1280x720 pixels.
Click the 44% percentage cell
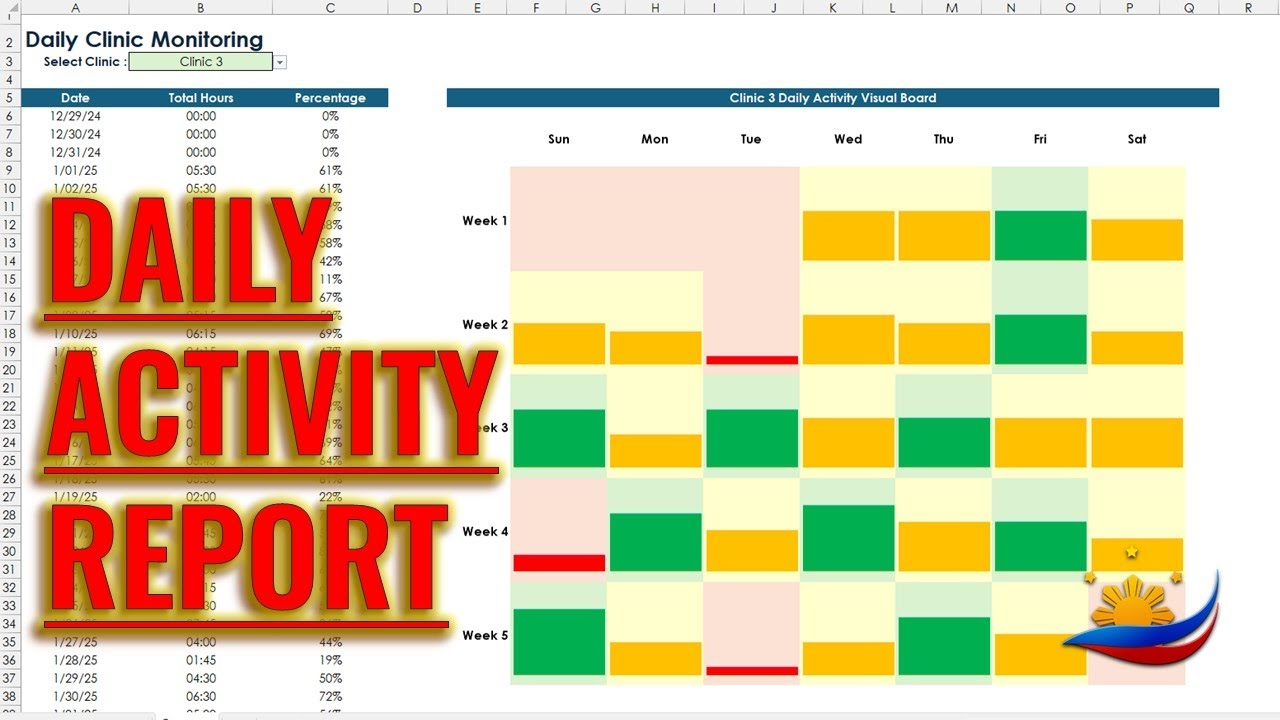click(330, 642)
